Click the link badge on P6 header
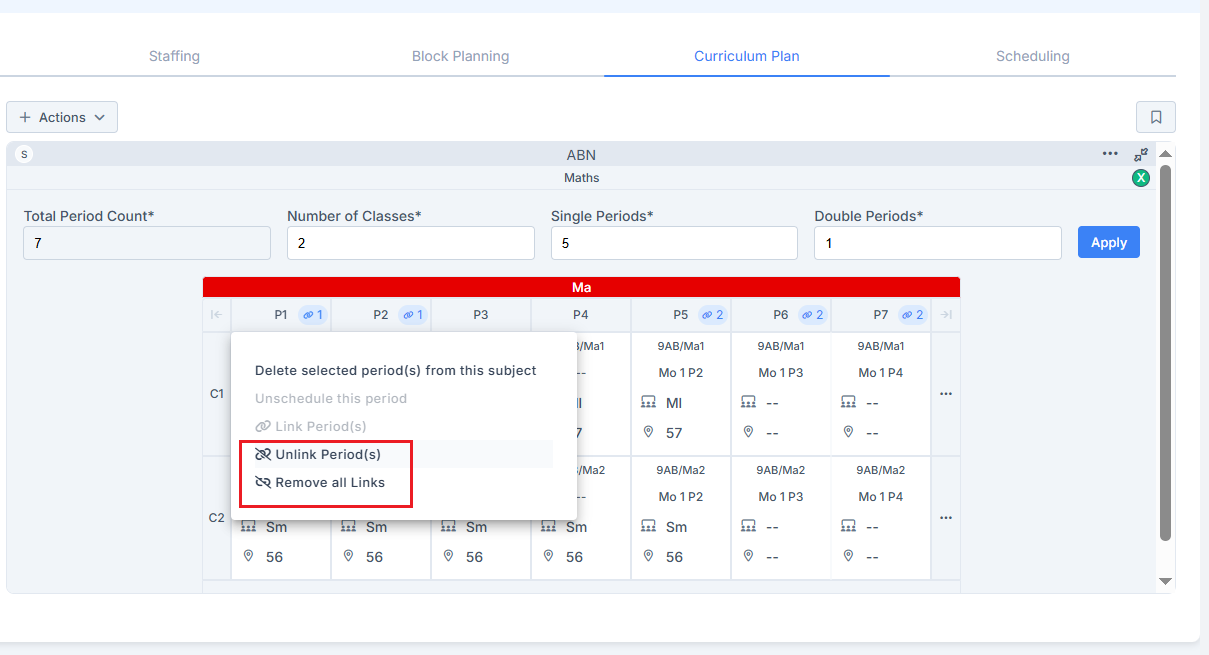The height and width of the screenshot is (655, 1209). point(812,315)
